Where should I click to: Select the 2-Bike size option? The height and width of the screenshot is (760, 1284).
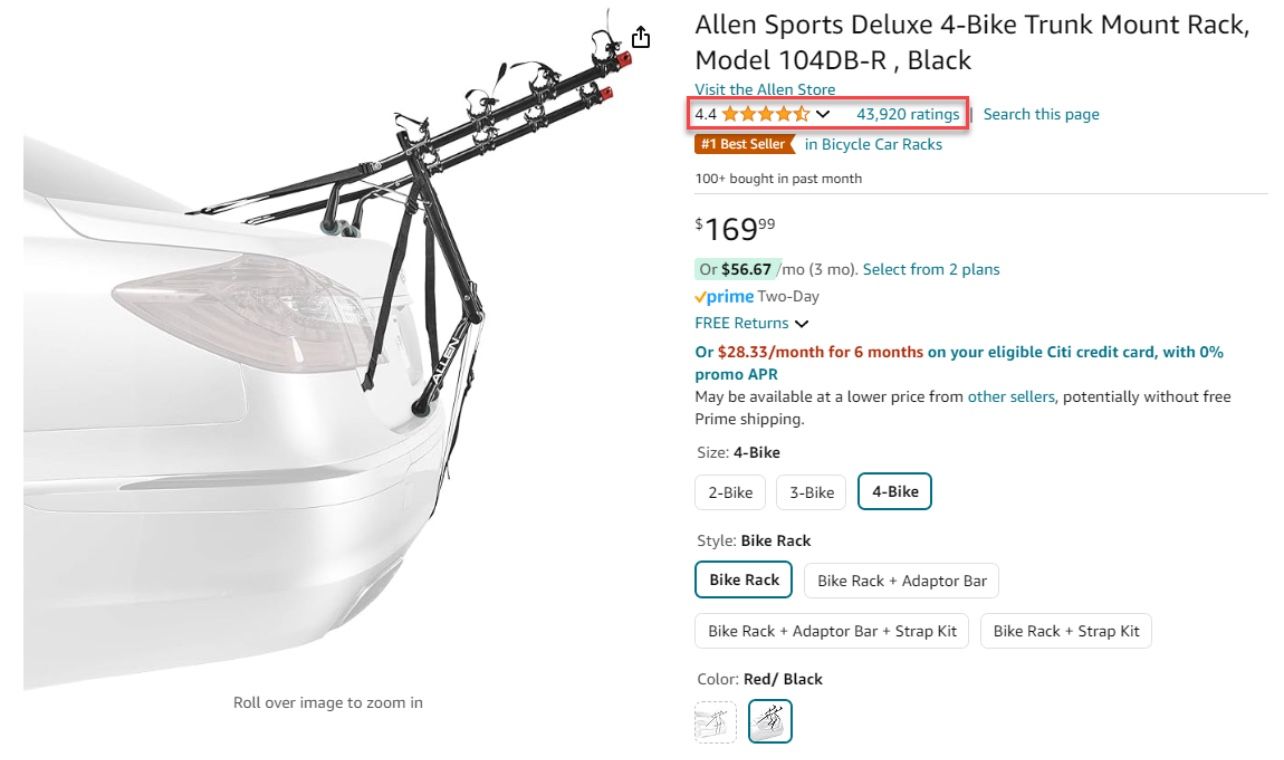(x=729, y=491)
